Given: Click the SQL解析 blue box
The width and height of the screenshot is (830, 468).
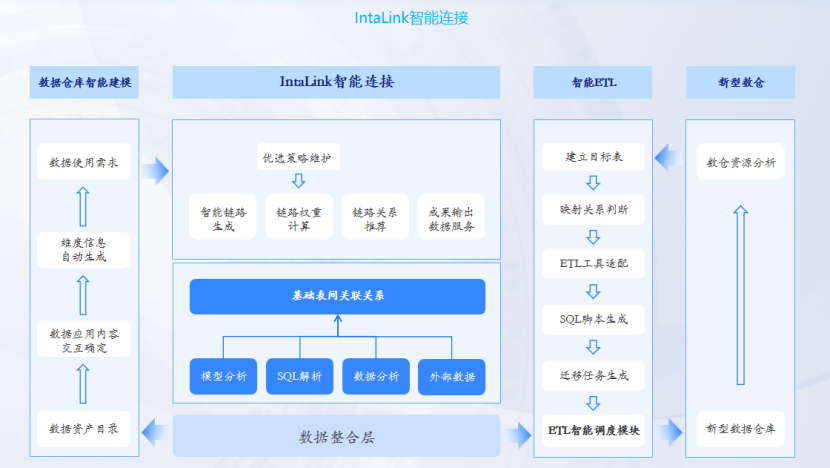Looking at the screenshot, I should [x=300, y=376].
